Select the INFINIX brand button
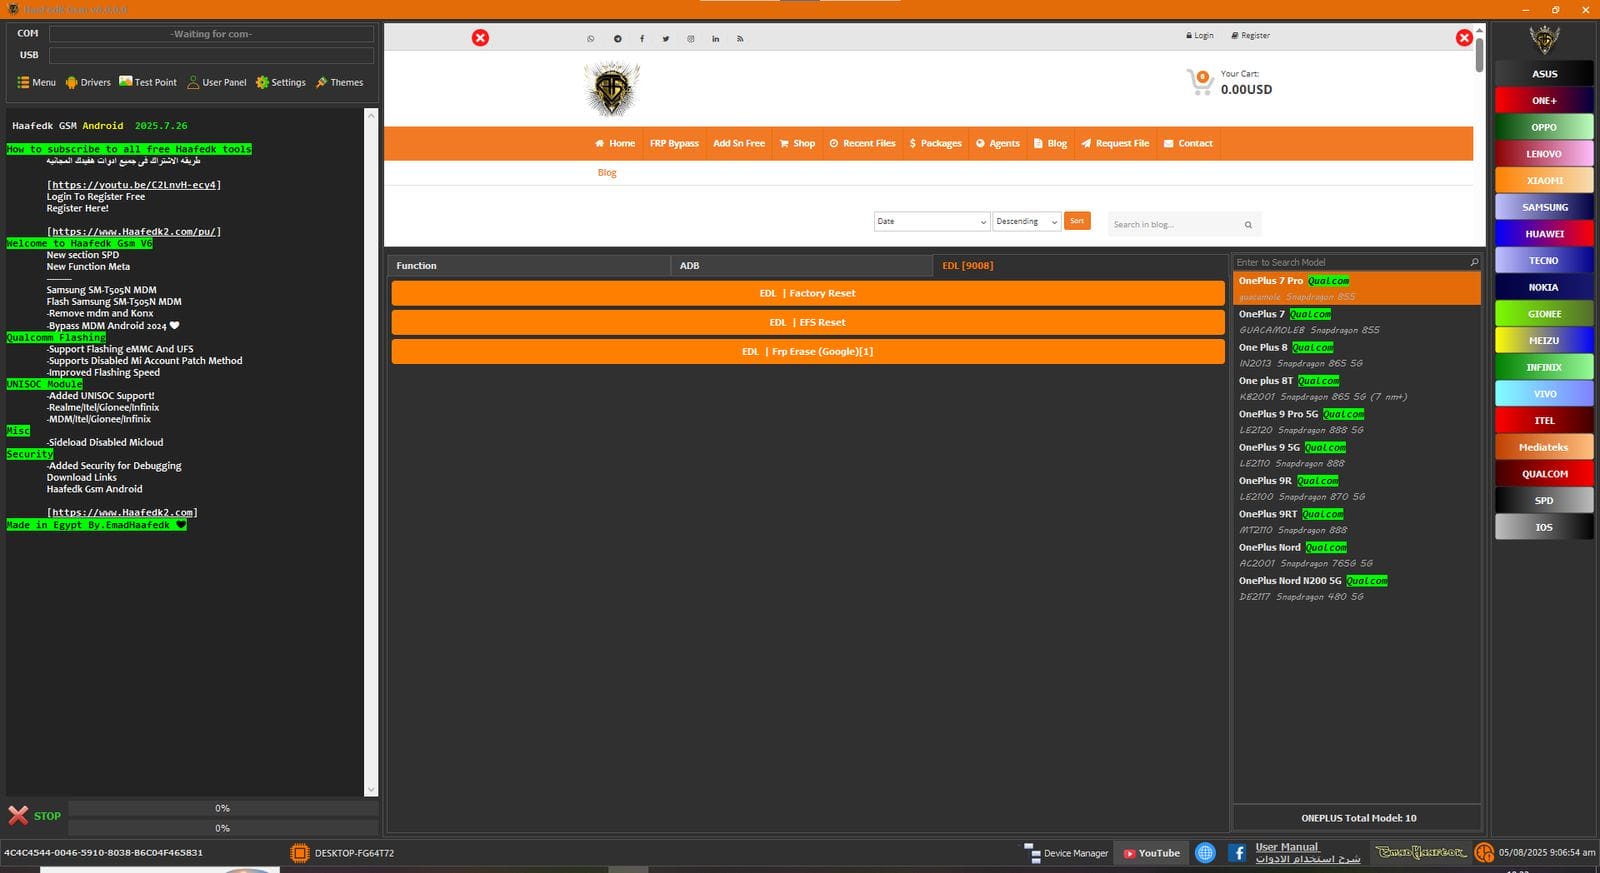Screen dimensions: 1600x873 tap(1544, 367)
